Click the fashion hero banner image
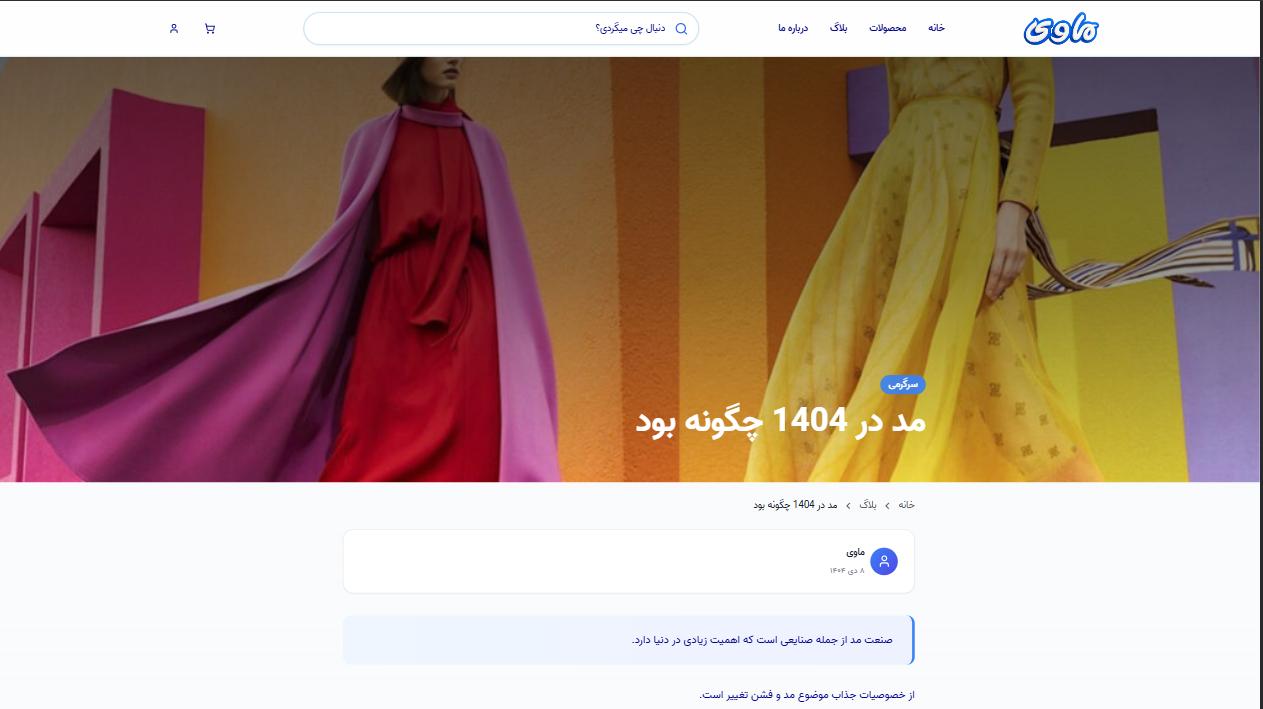Image resolution: width=1263 pixels, height=709 pixels. (x=630, y=269)
